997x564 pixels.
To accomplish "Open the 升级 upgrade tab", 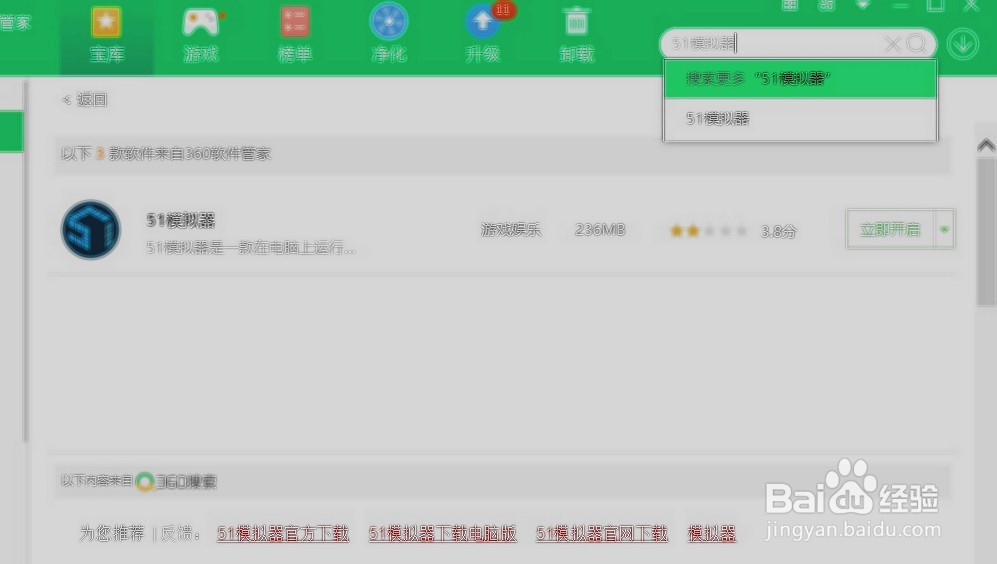I will [483, 36].
